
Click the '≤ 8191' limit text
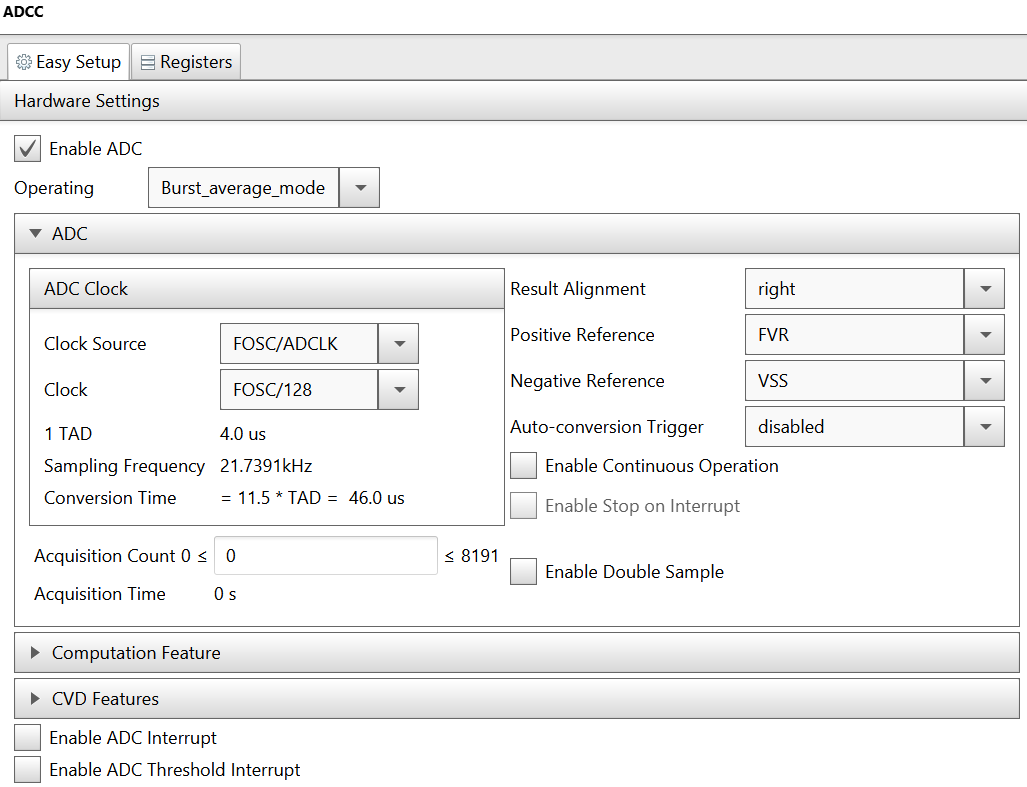[x=472, y=556]
